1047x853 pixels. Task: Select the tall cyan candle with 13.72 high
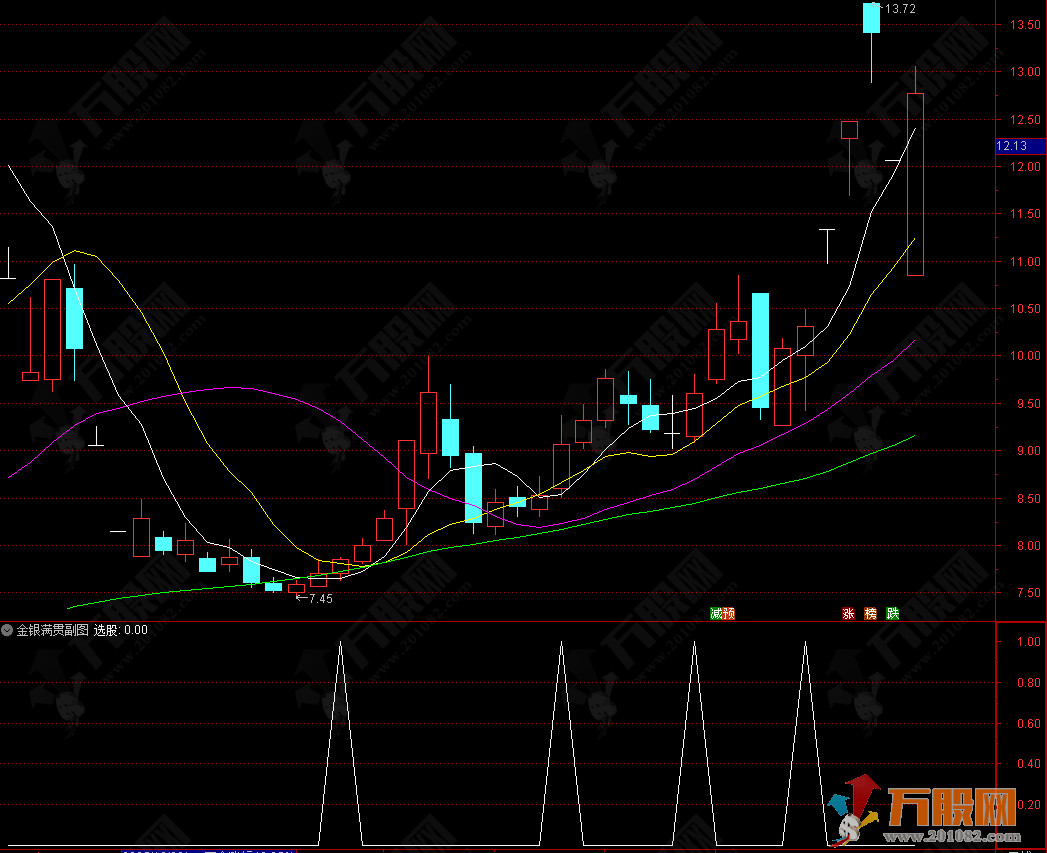[x=871, y=18]
